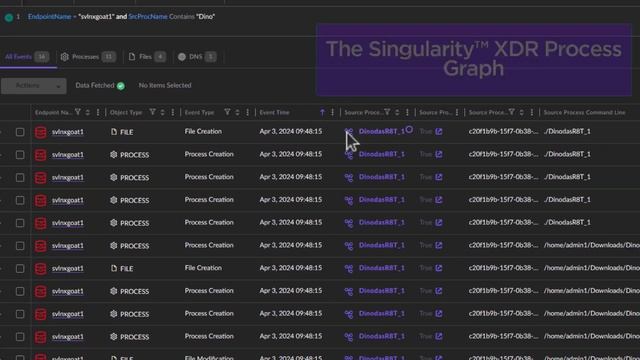Select checkbox of /home/admin1 File Creation row

coord(20,269)
